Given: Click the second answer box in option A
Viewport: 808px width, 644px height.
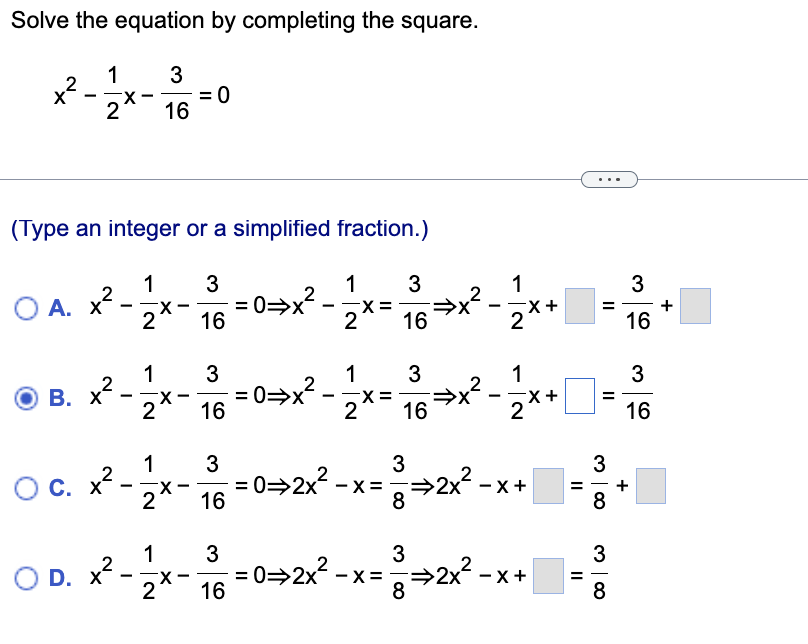Looking at the screenshot, I should [x=696, y=305].
